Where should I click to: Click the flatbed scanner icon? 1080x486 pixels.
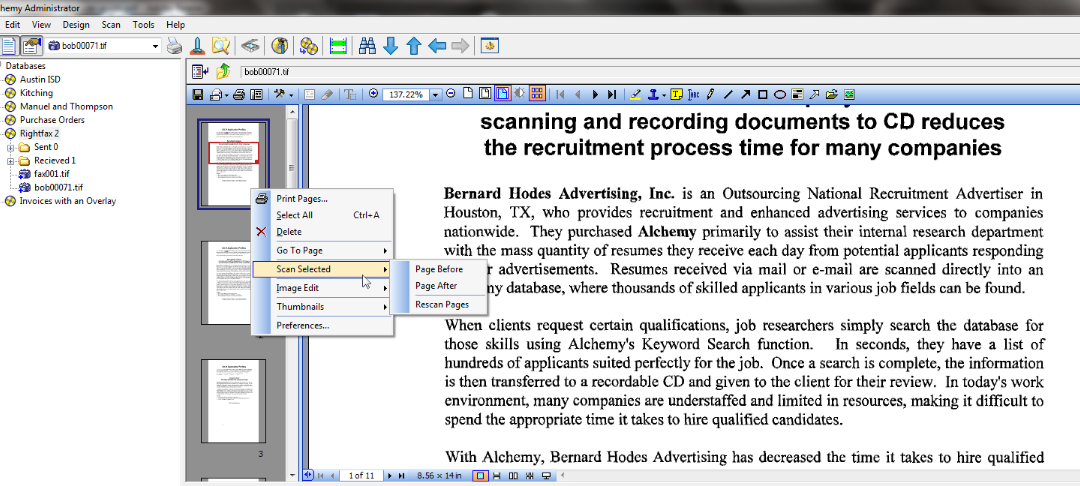tap(250, 46)
